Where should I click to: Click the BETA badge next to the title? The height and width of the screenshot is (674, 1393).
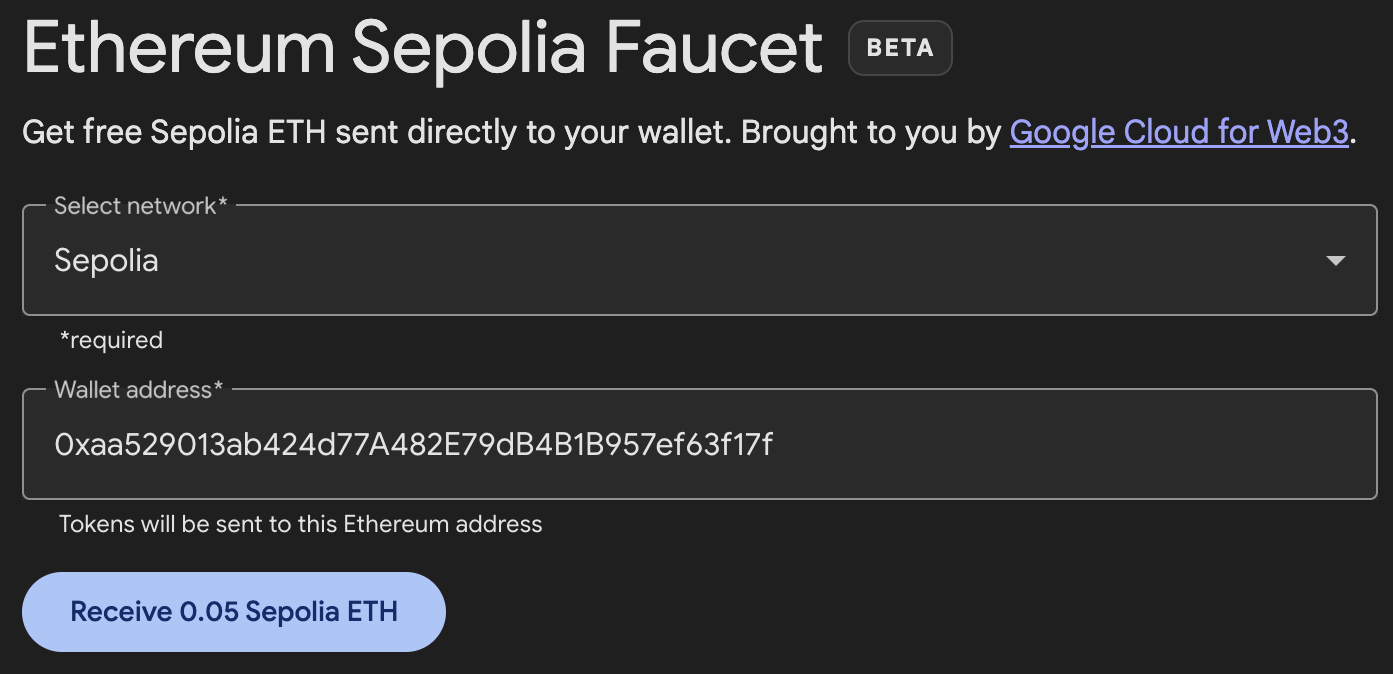pyautogui.click(x=899, y=47)
